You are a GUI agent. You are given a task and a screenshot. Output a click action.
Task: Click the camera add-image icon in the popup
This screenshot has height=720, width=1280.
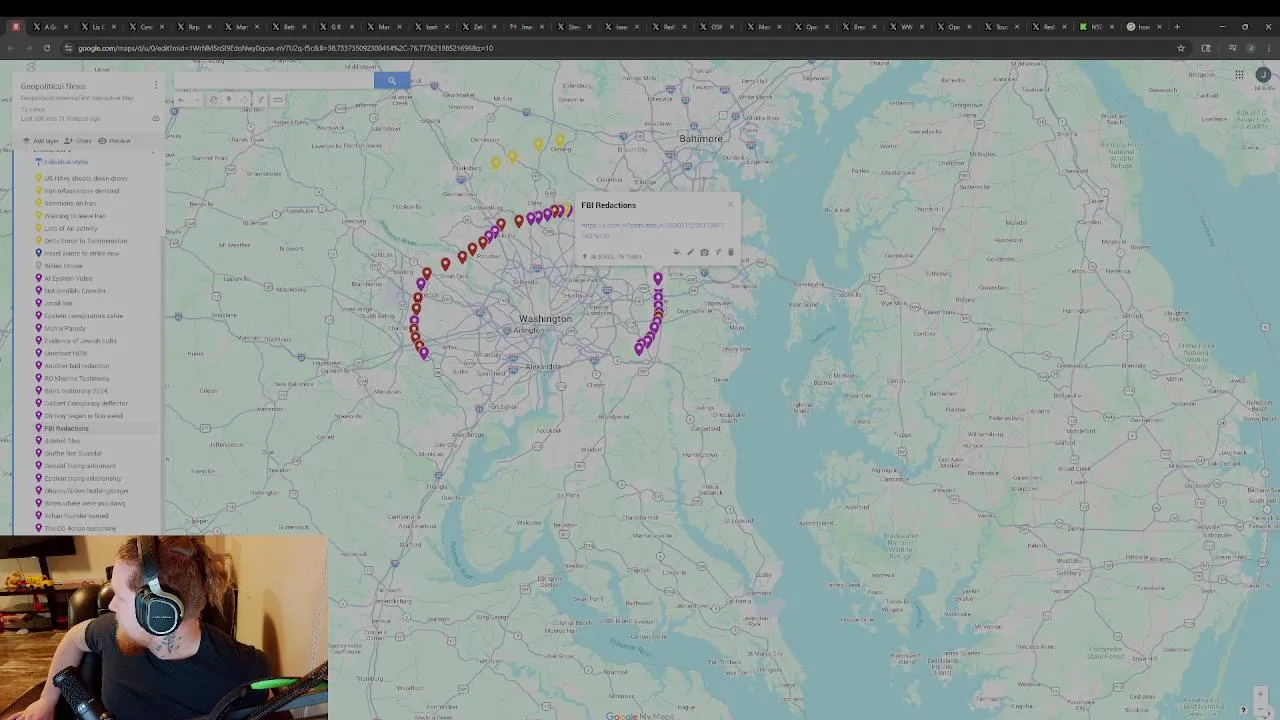pyautogui.click(x=704, y=252)
